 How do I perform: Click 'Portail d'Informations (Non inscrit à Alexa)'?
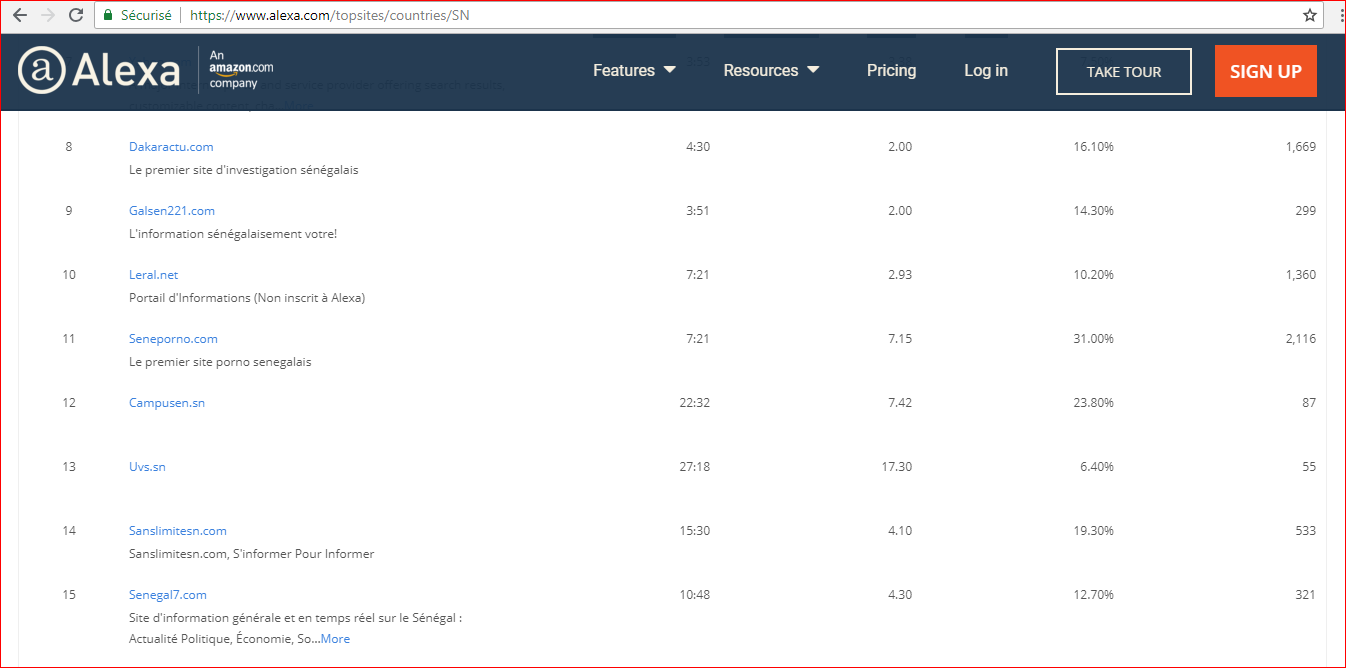[x=247, y=298]
